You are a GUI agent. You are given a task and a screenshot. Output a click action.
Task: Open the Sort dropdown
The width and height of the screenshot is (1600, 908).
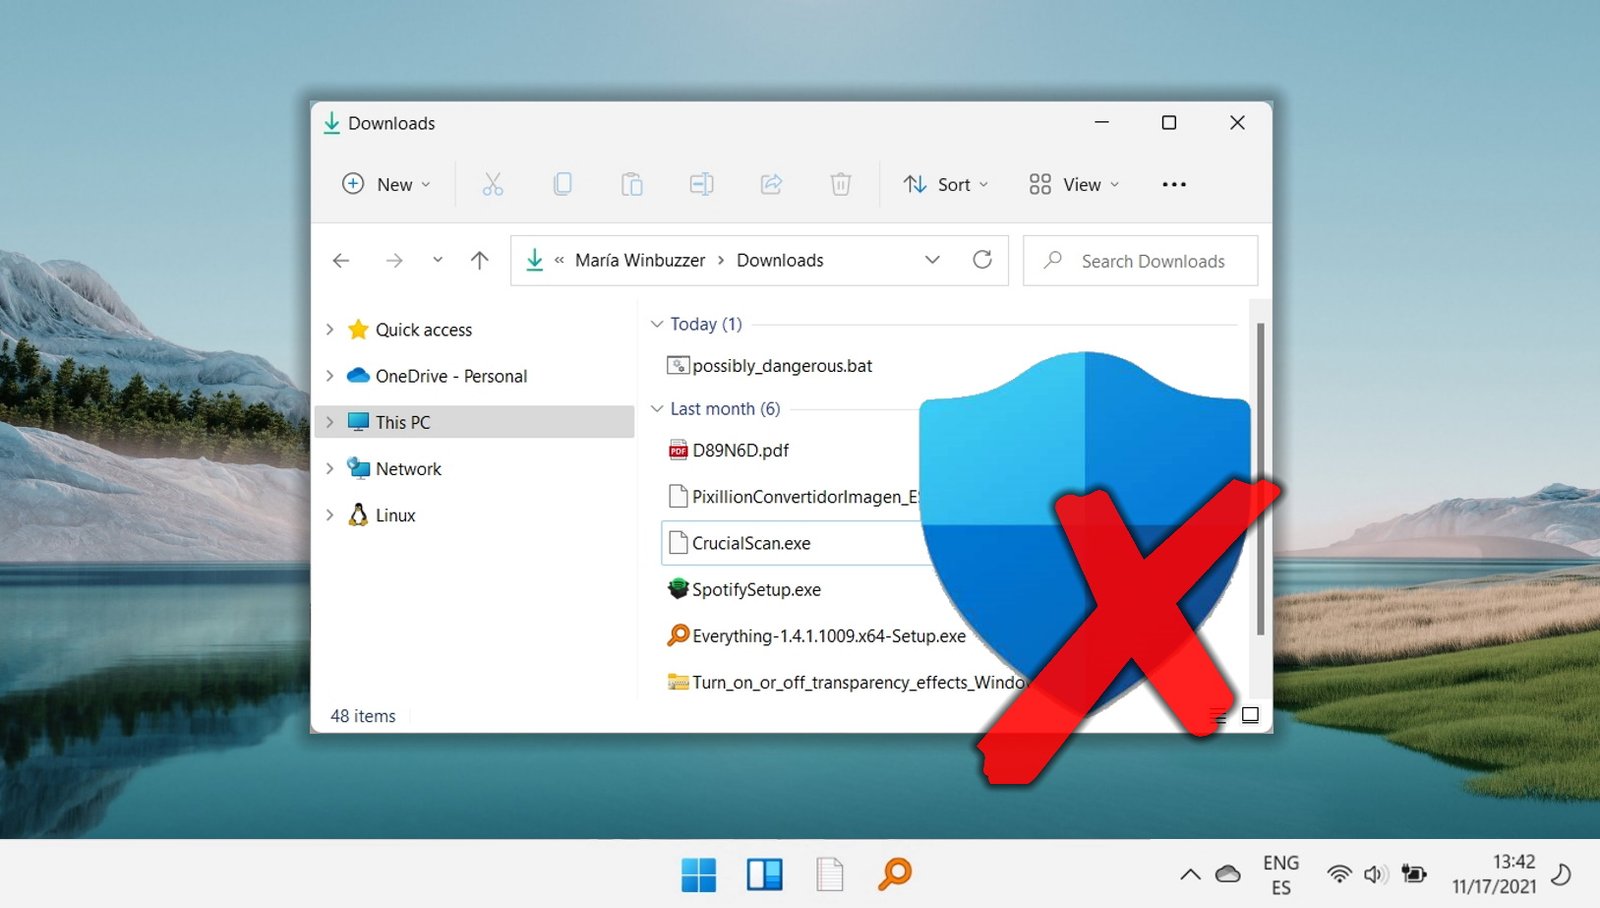945,184
